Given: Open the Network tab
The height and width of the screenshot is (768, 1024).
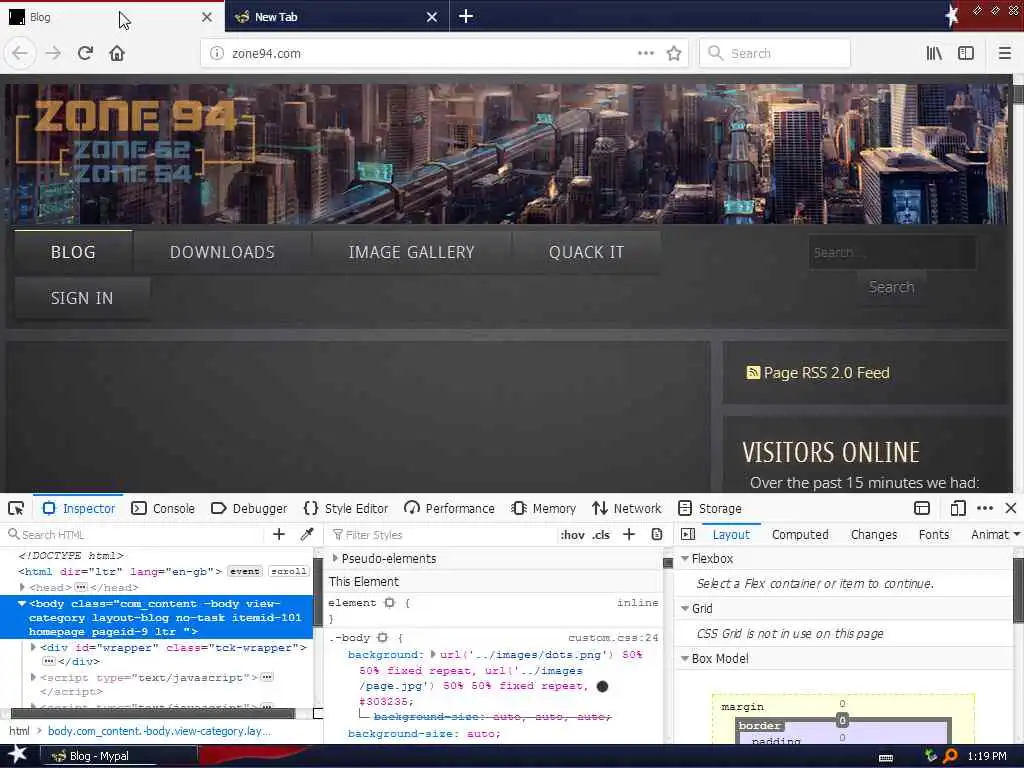Looking at the screenshot, I should 626,508.
